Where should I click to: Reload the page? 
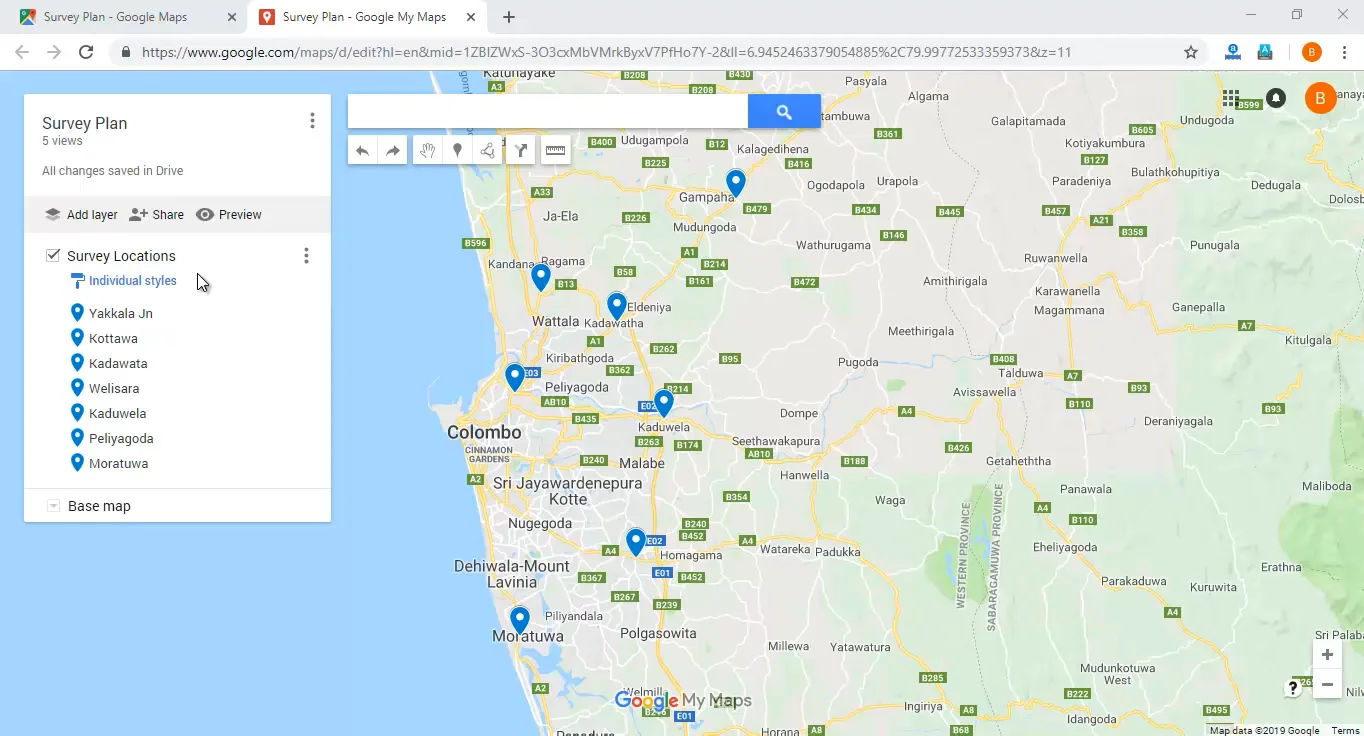point(86,52)
